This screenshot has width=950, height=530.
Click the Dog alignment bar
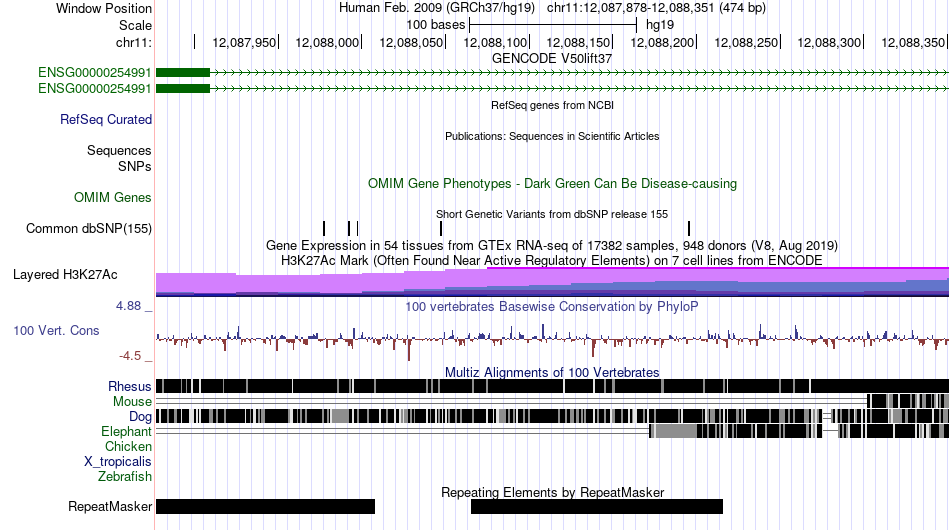[x=552, y=416]
